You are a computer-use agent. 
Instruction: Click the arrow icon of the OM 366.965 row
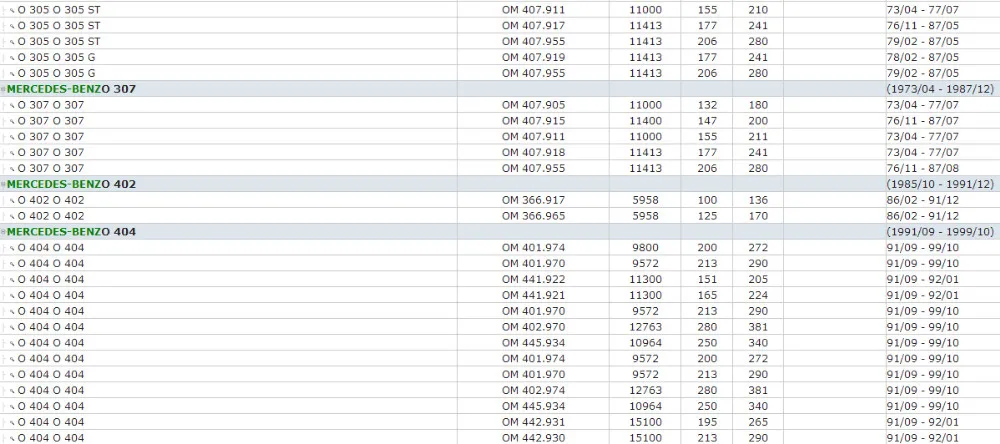12,216
